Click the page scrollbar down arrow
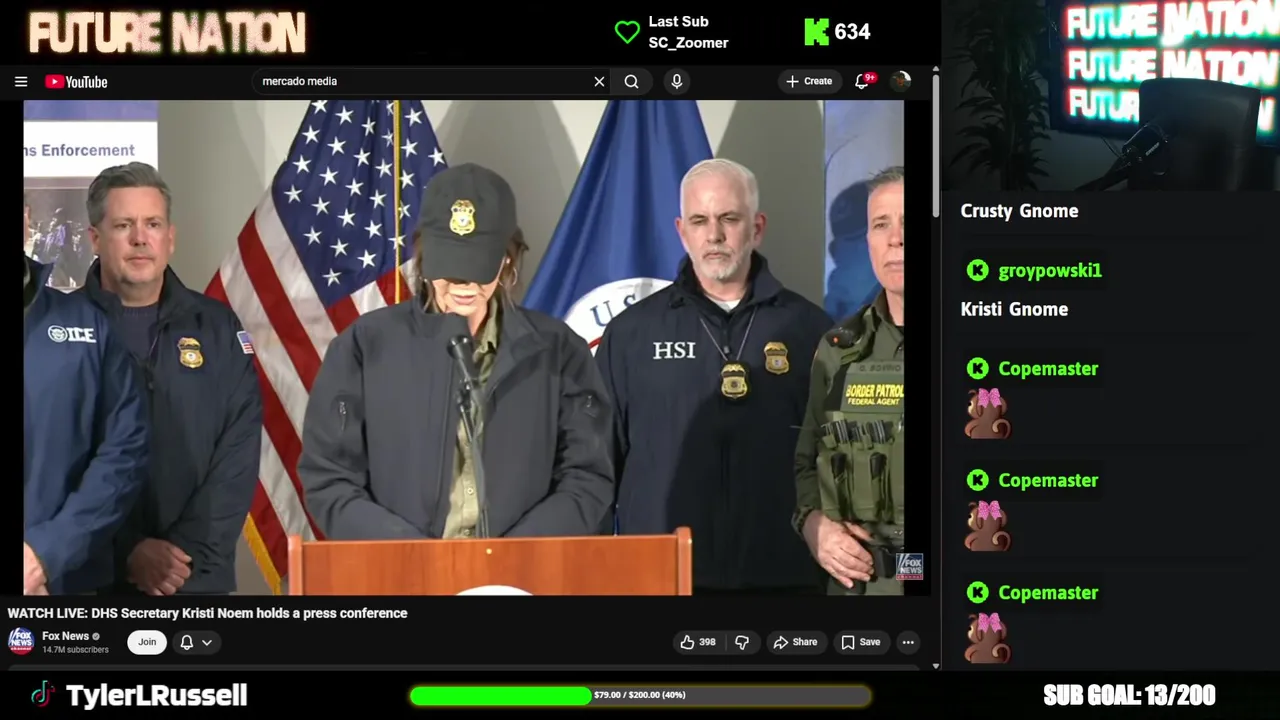 click(935, 666)
